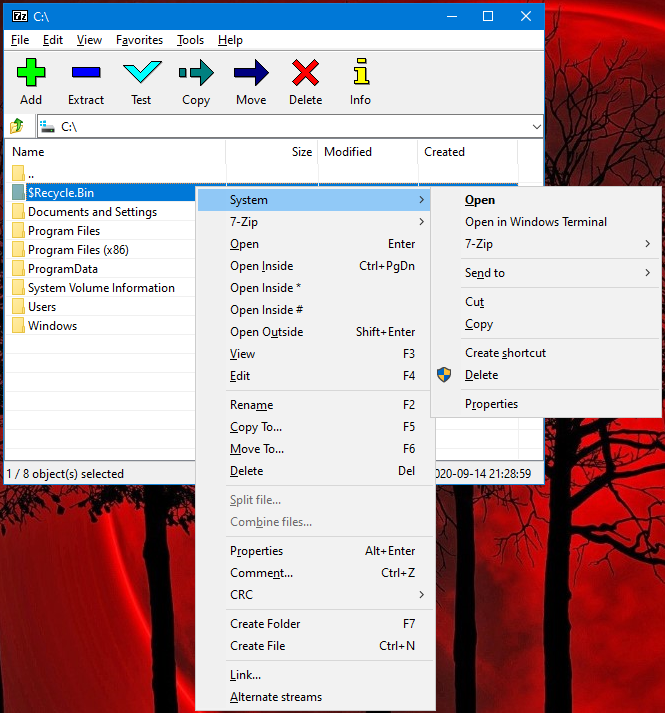Screen dimensions: 665x713
Task: Choose Alternate streams entry
Action: pyautogui.click(x=315, y=697)
